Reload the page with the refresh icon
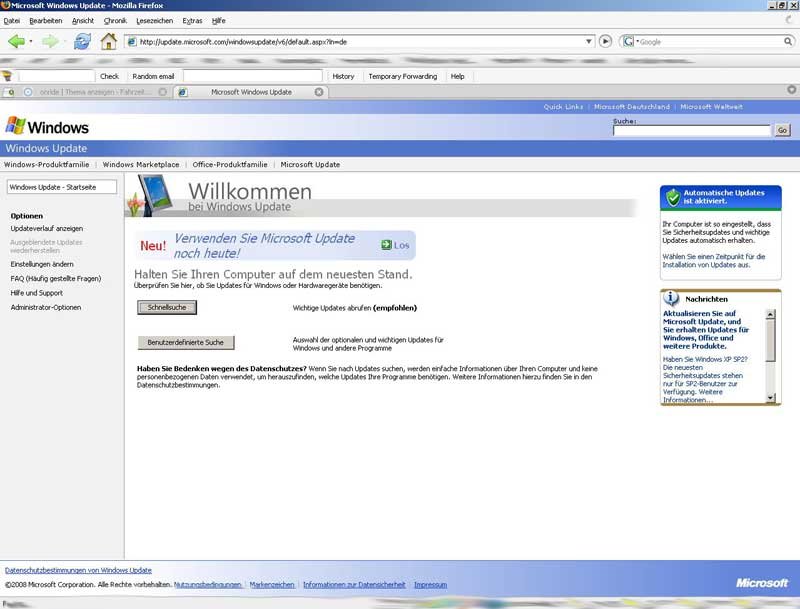The height and width of the screenshot is (609, 800). tap(82, 41)
